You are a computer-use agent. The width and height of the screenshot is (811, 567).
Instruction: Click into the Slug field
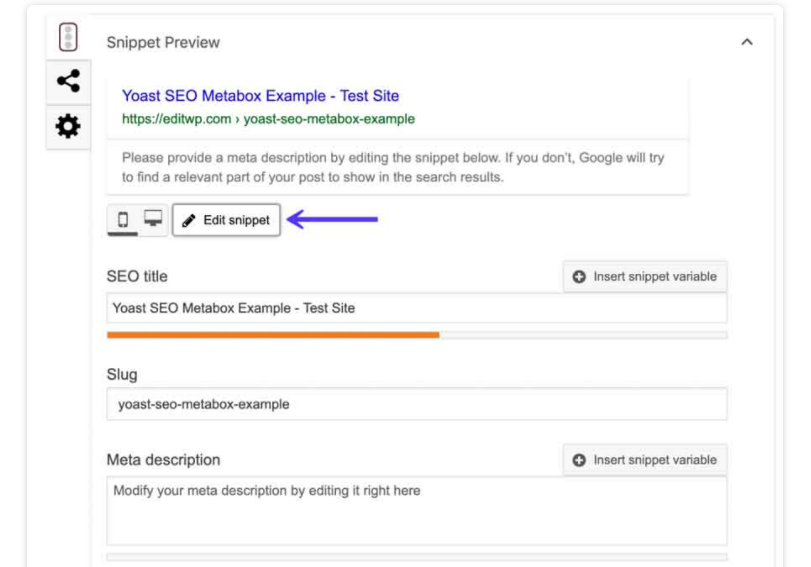point(416,405)
